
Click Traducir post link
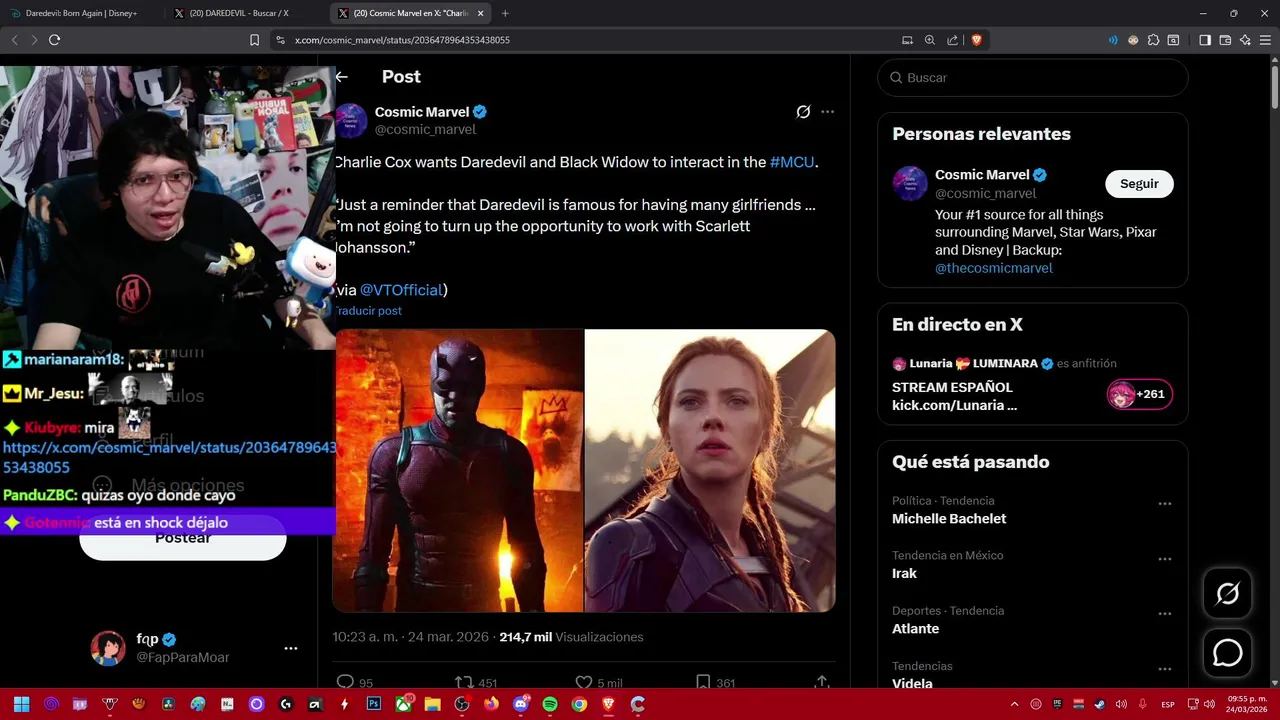coord(368,311)
